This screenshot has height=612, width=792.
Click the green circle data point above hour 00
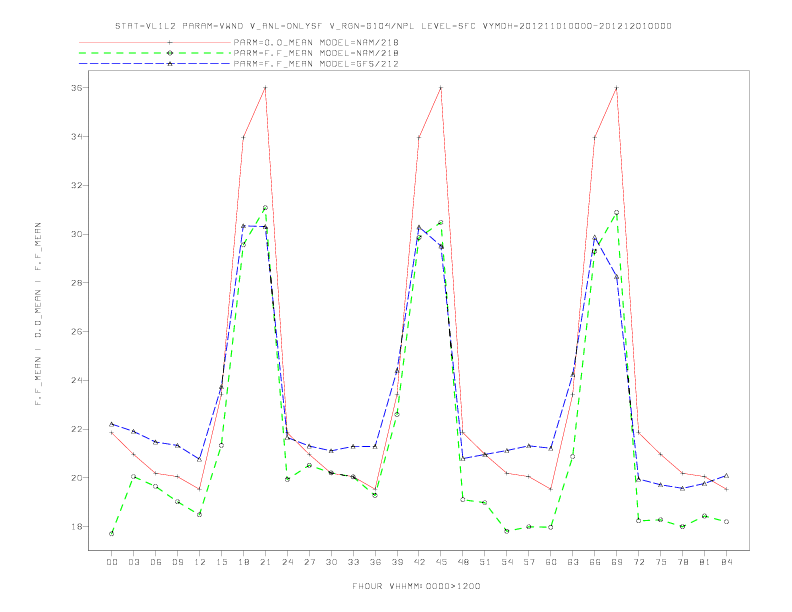tap(112, 534)
